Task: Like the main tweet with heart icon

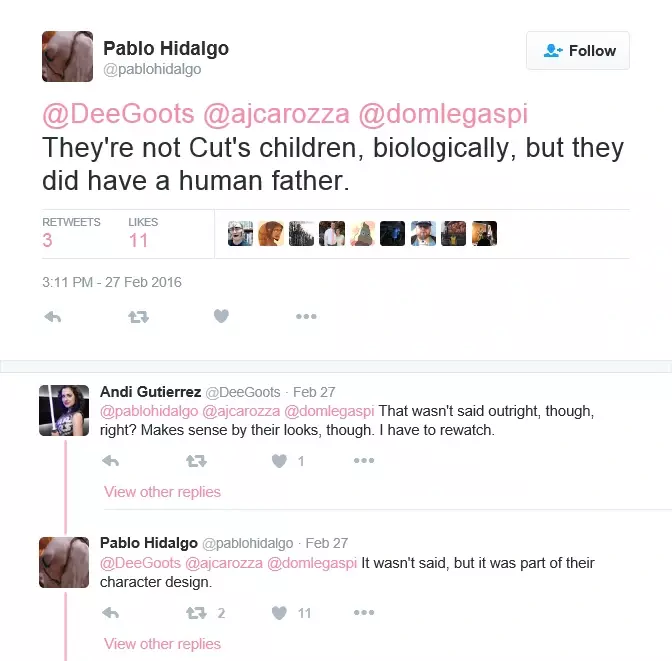Action: 221,316
